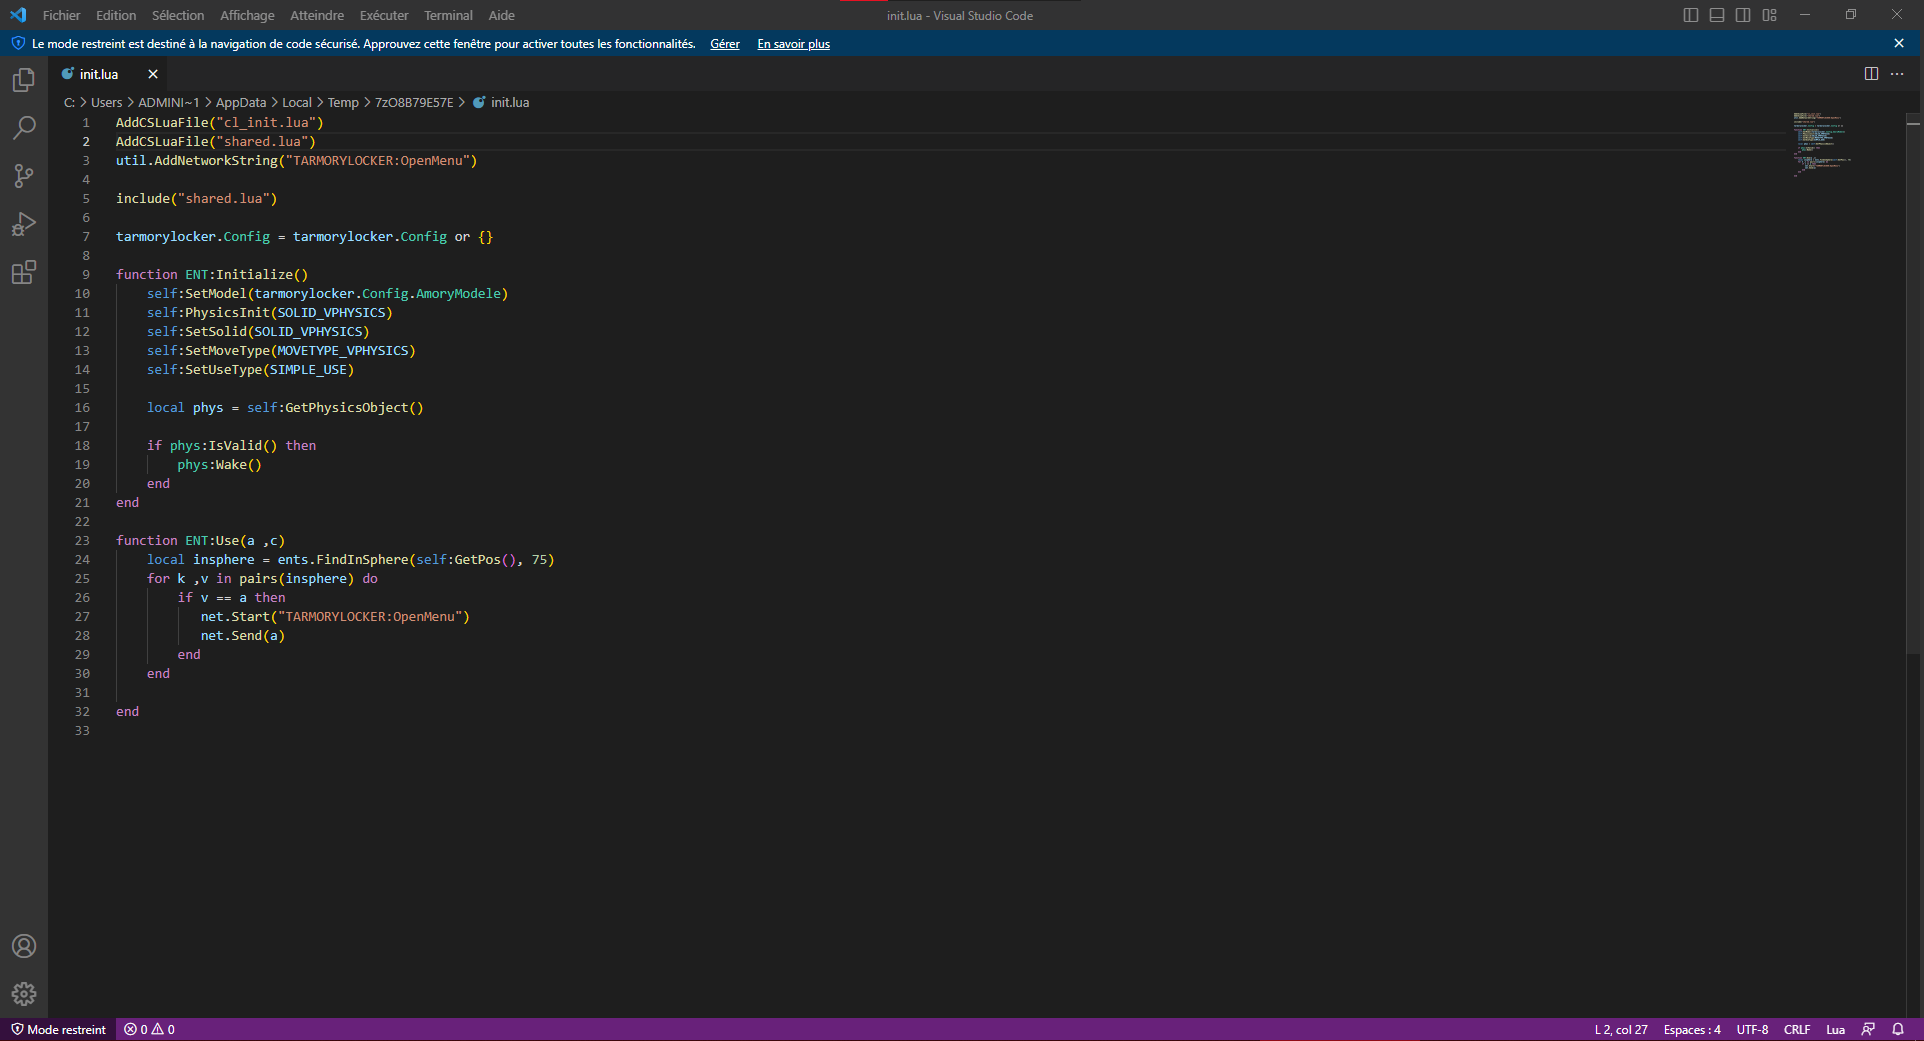
Task: Change line ending via CRLF indicator
Action: [1797, 1029]
